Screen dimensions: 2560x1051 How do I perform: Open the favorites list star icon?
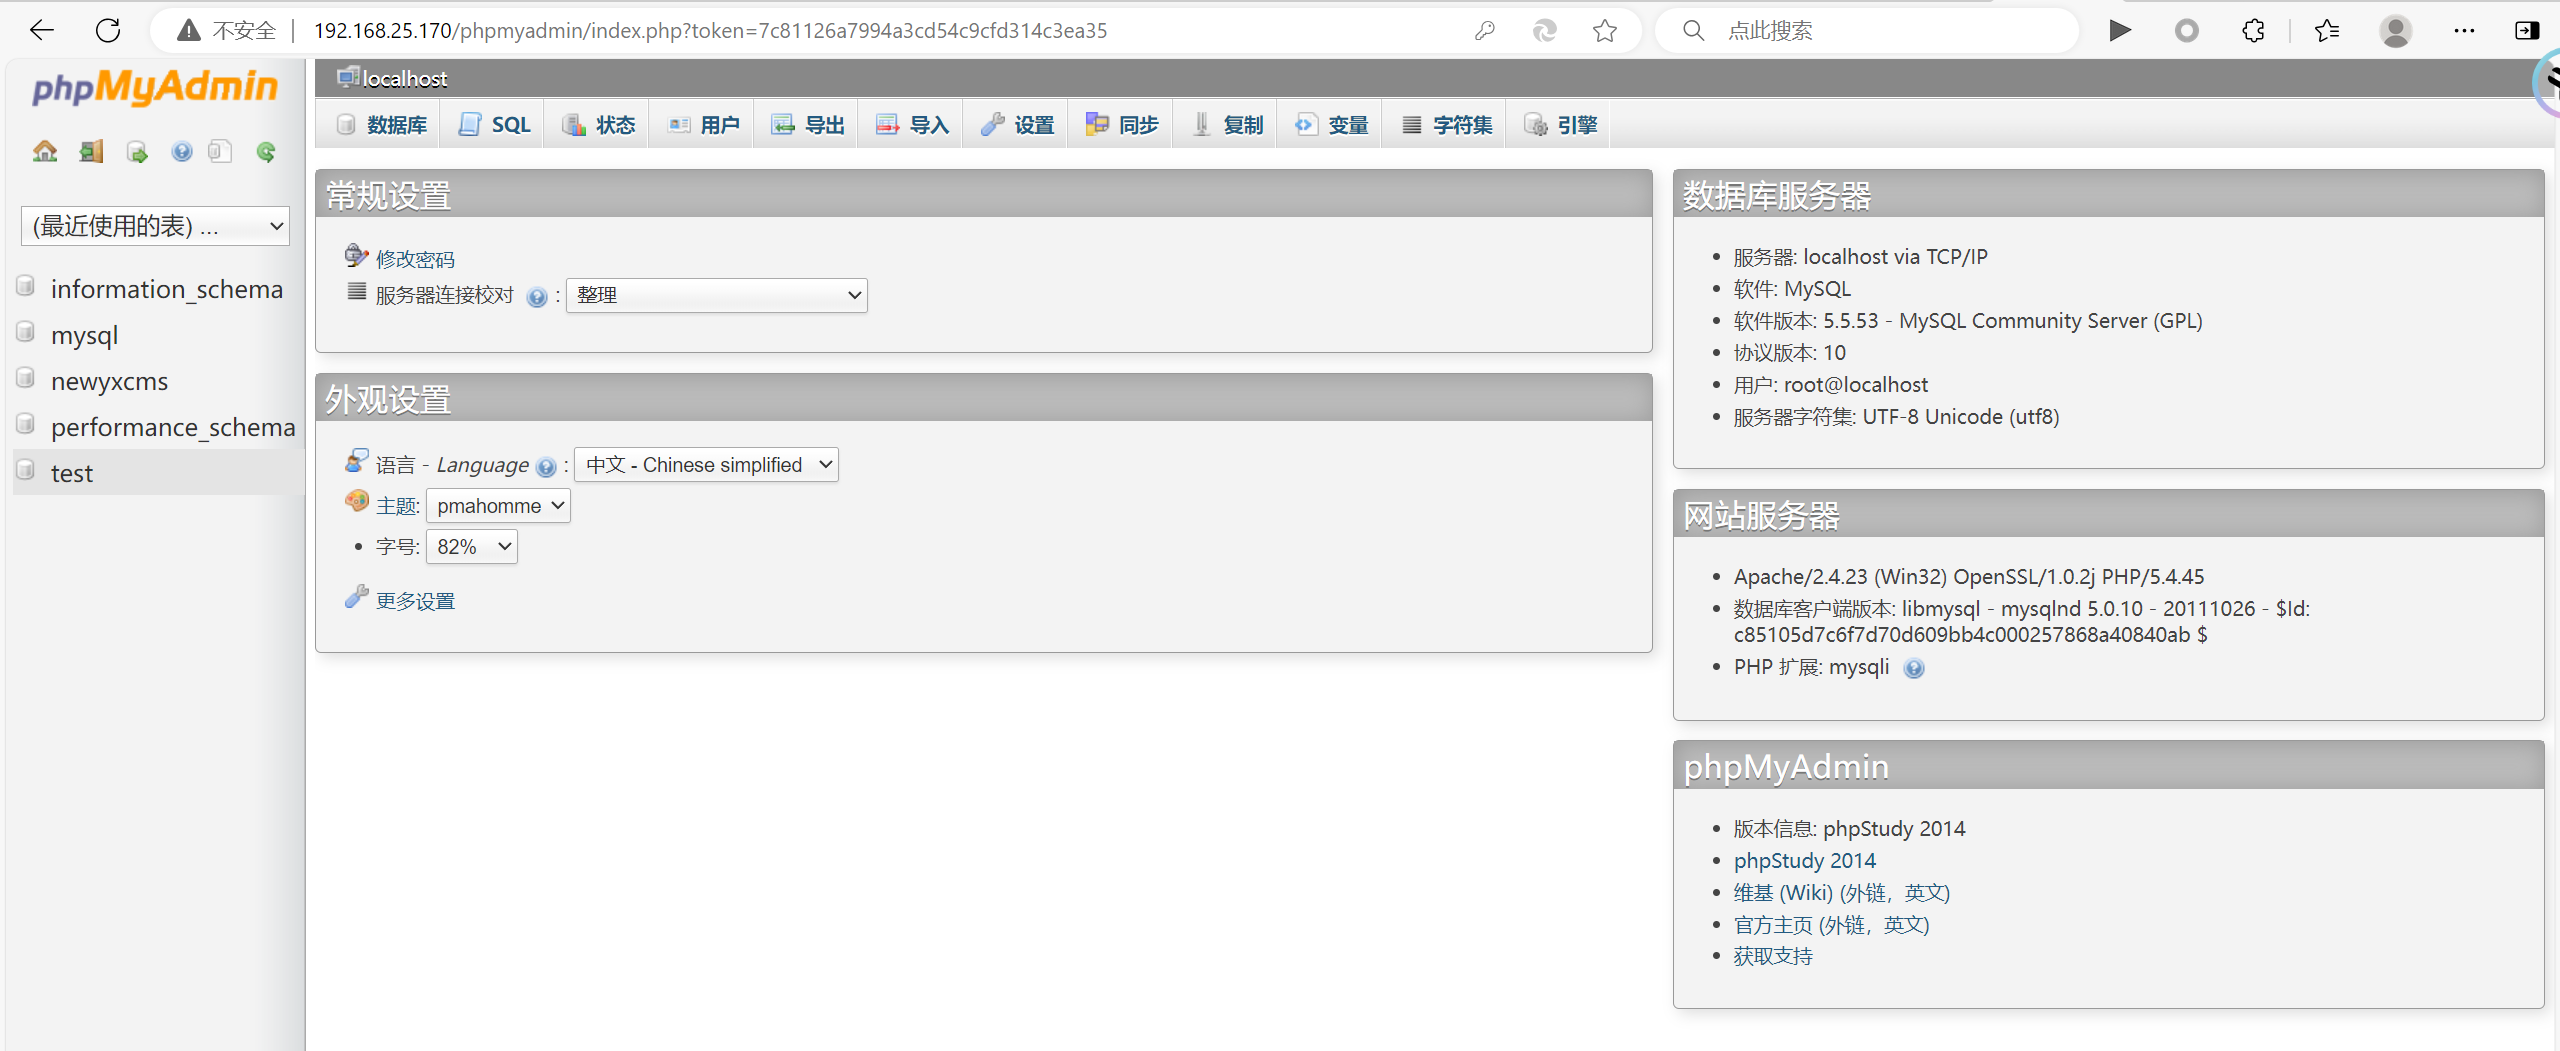(2327, 30)
